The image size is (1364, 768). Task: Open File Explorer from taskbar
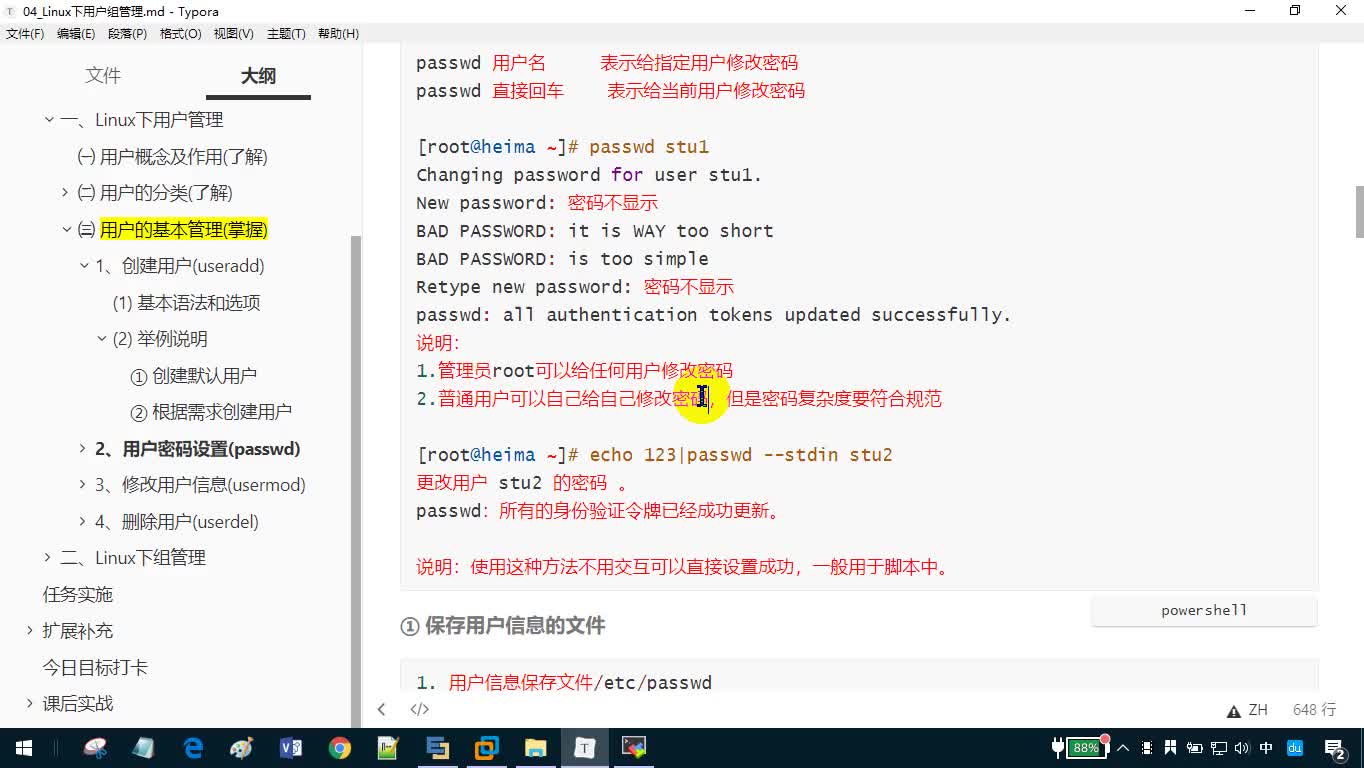click(x=536, y=747)
